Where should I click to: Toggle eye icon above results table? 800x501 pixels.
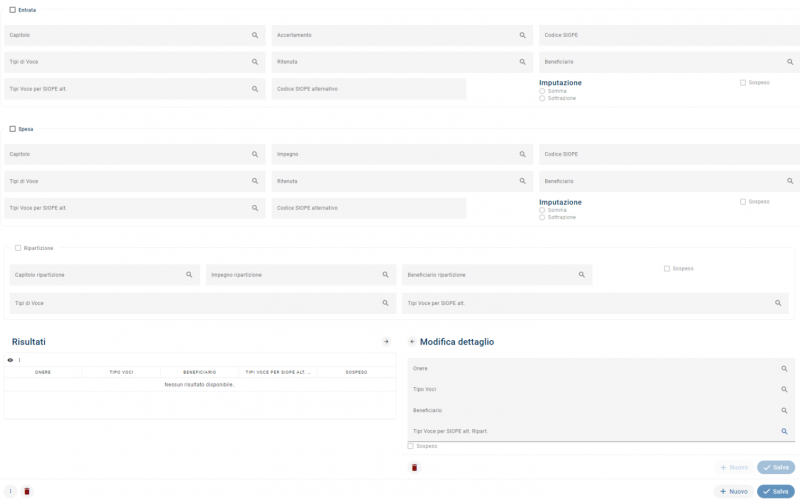click(10, 360)
